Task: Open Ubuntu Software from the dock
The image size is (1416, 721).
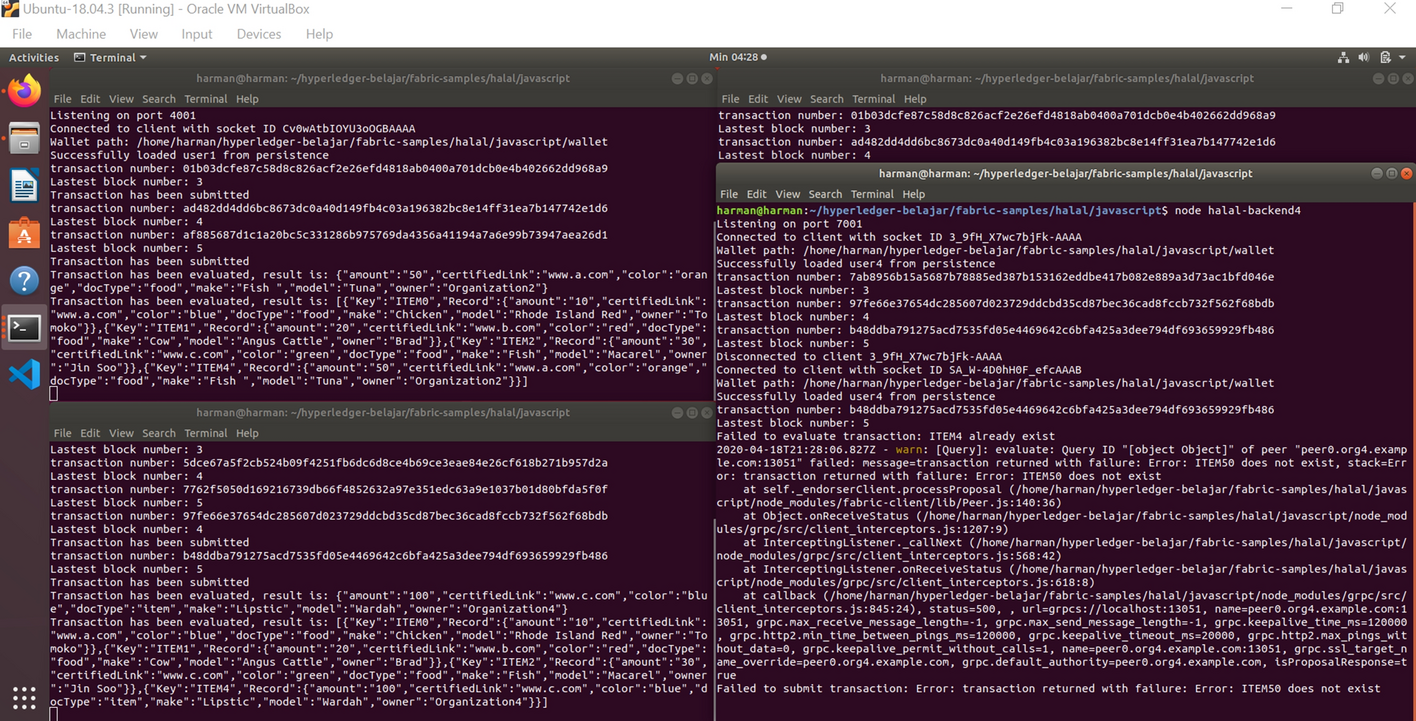Action: 24,233
